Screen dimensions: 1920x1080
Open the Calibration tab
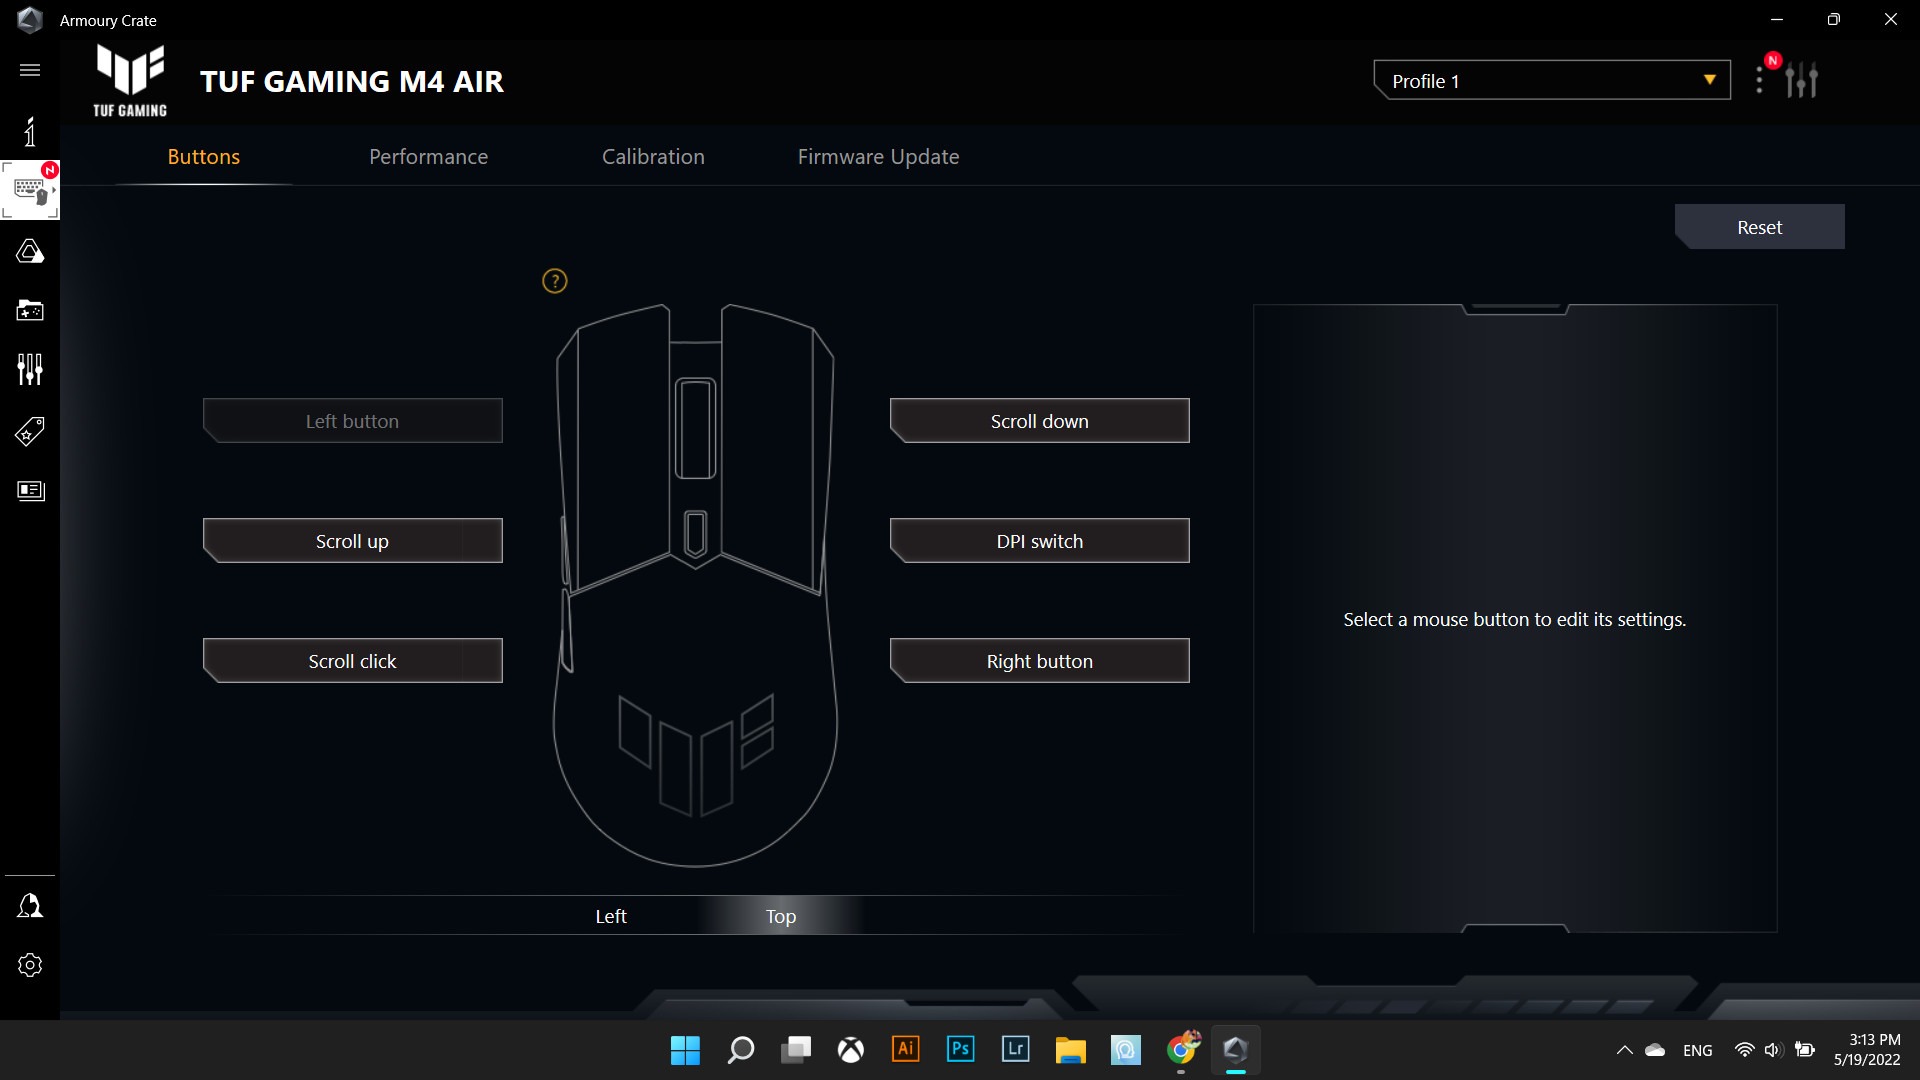pyautogui.click(x=654, y=157)
